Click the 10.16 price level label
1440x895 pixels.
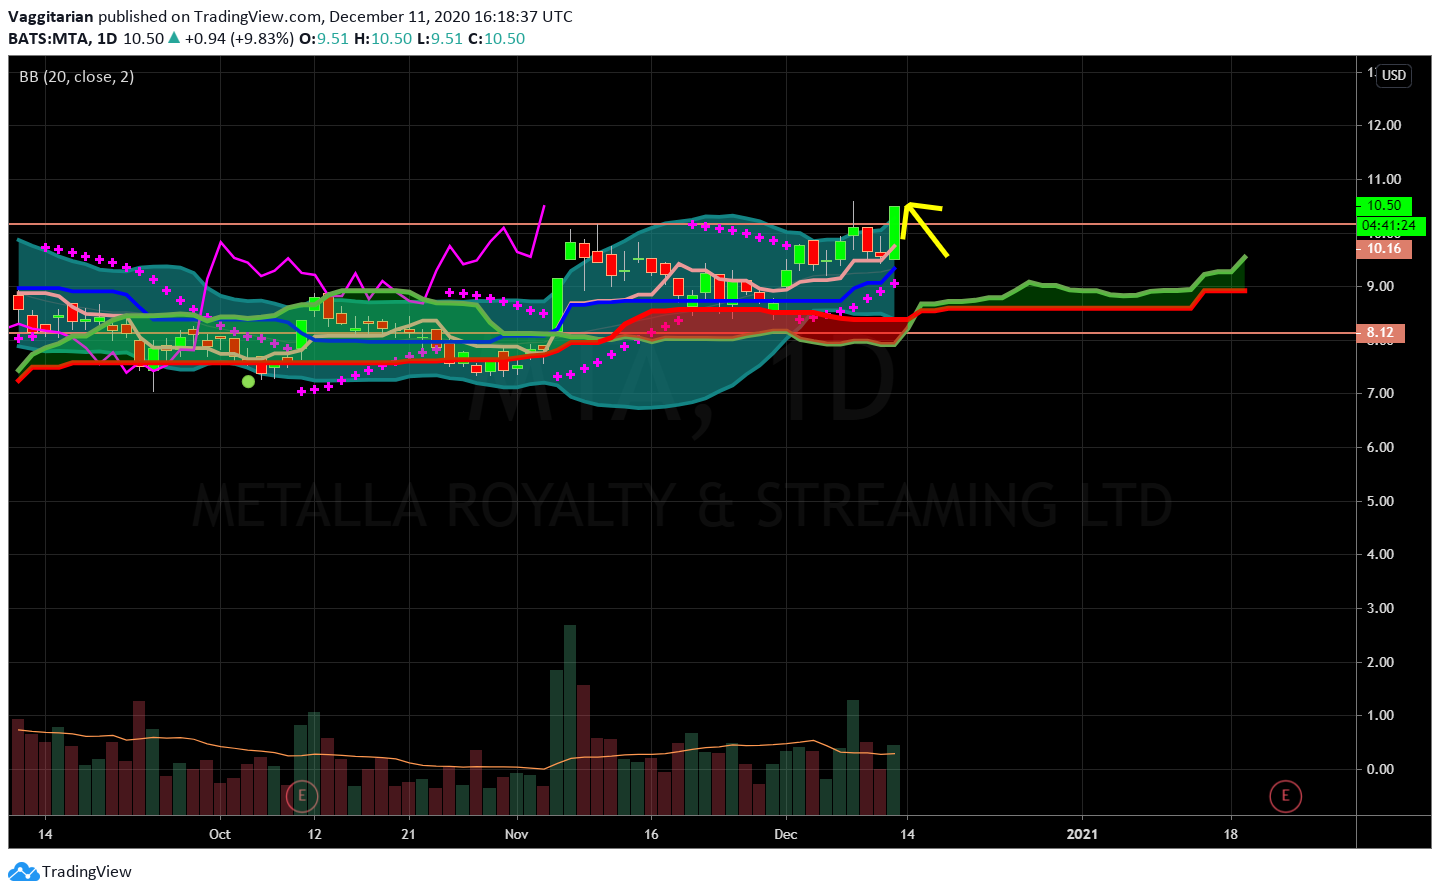click(1384, 249)
